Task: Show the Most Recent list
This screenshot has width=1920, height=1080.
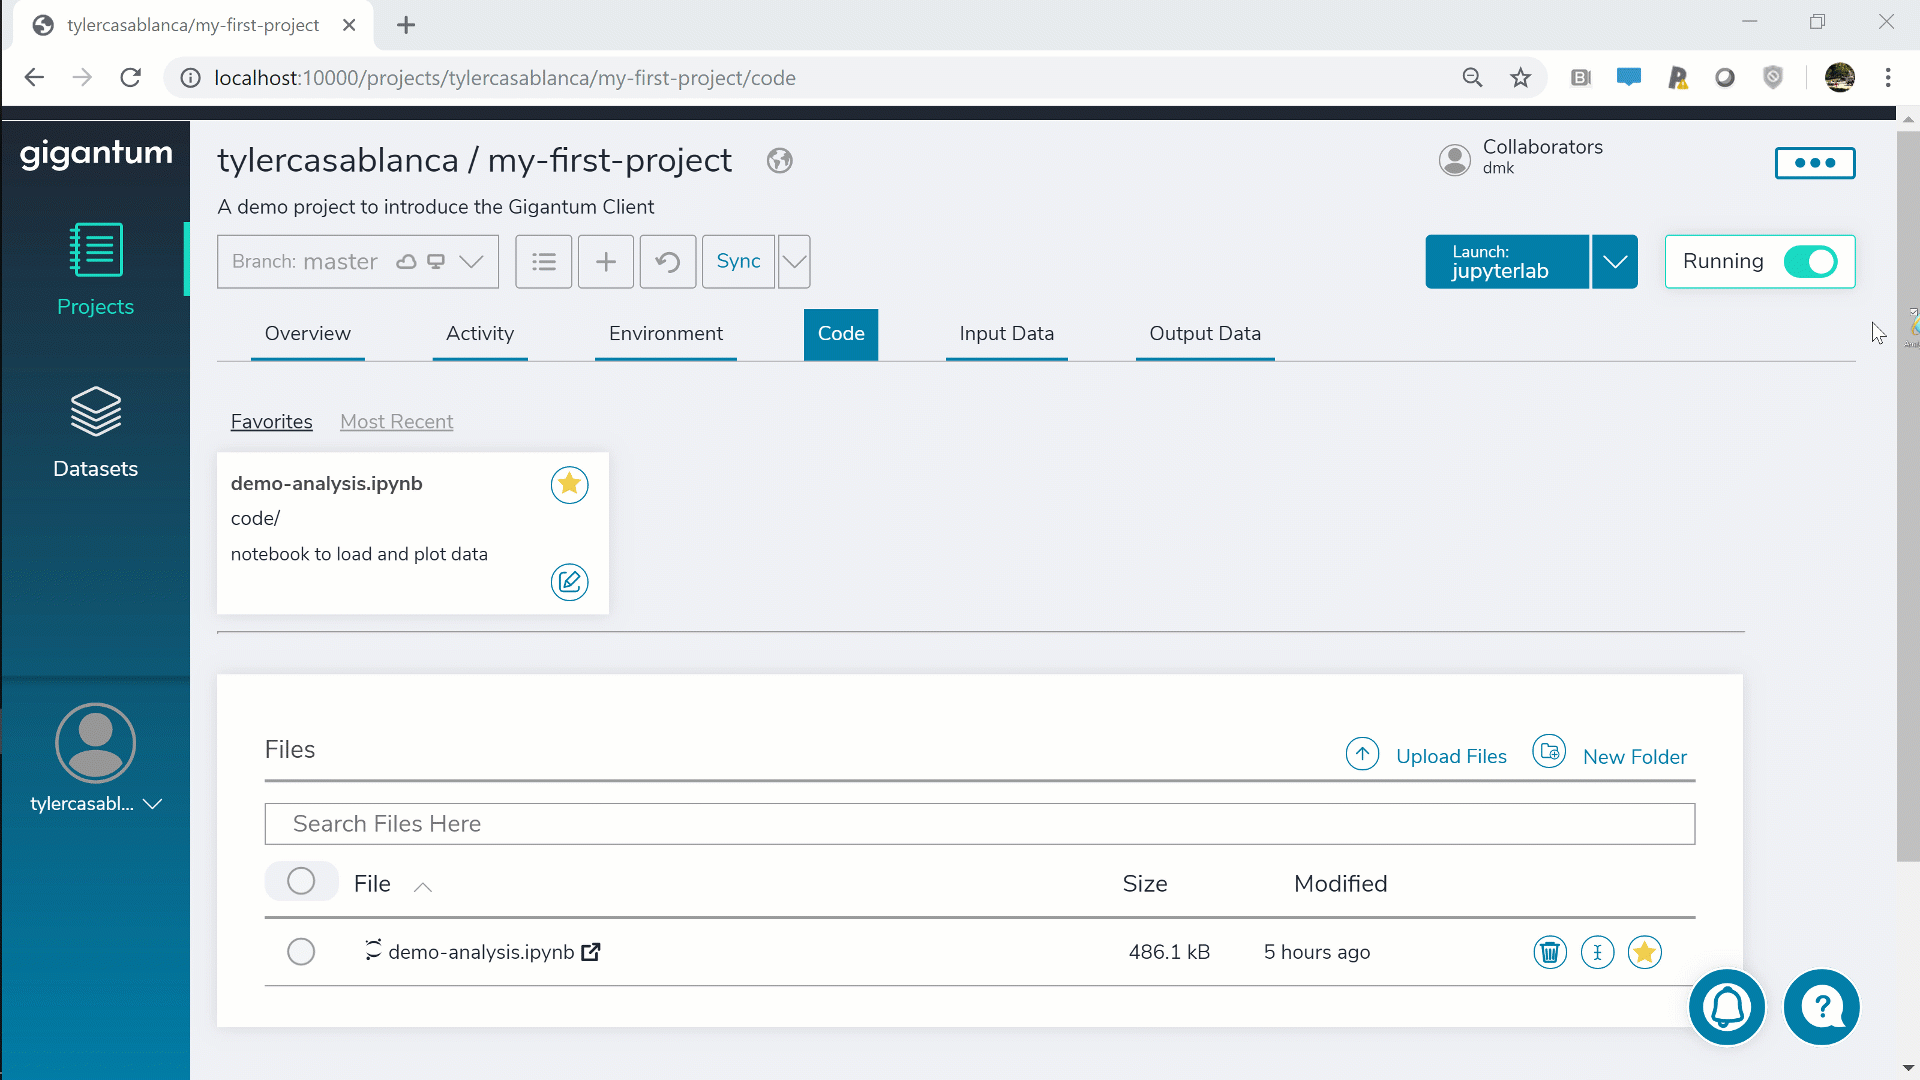Action: tap(397, 422)
